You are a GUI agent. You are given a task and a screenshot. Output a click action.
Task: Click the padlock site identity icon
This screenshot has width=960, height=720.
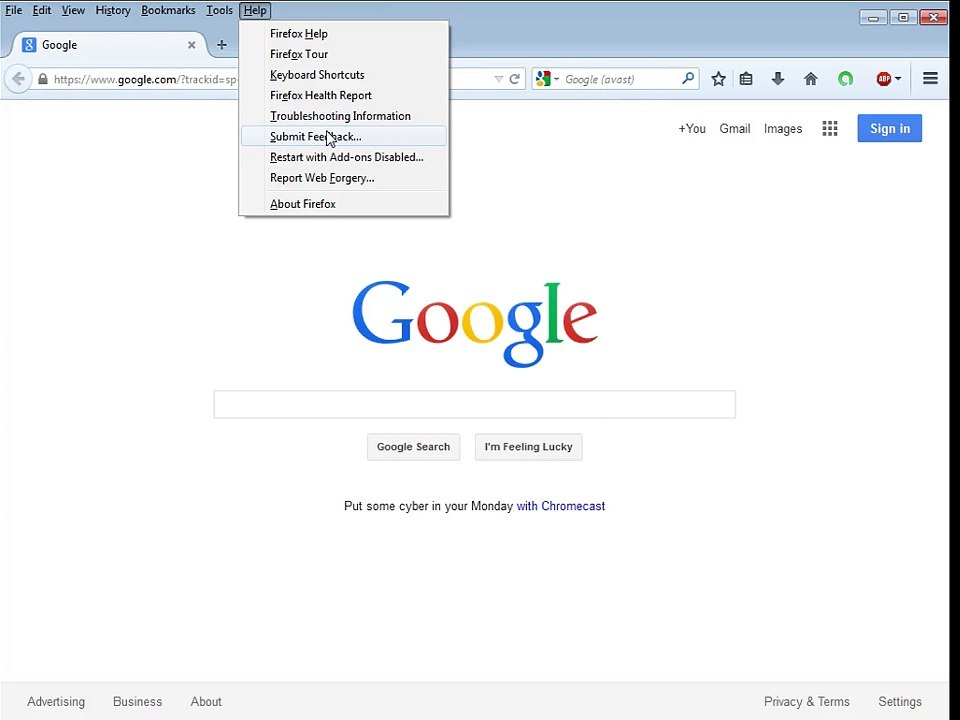[43, 79]
